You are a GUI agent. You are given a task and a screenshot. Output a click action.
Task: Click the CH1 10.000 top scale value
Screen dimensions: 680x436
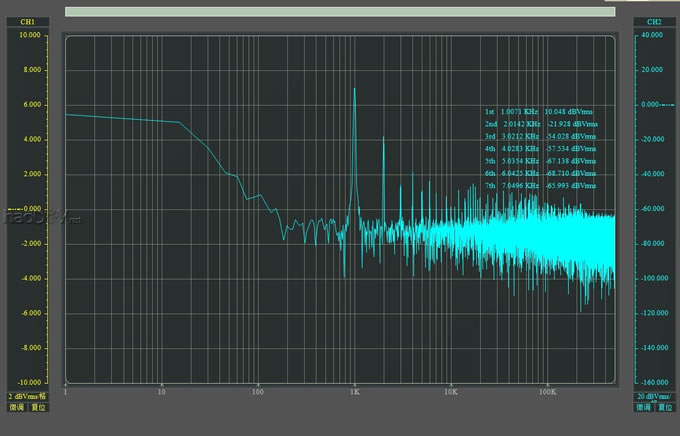click(30, 35)
